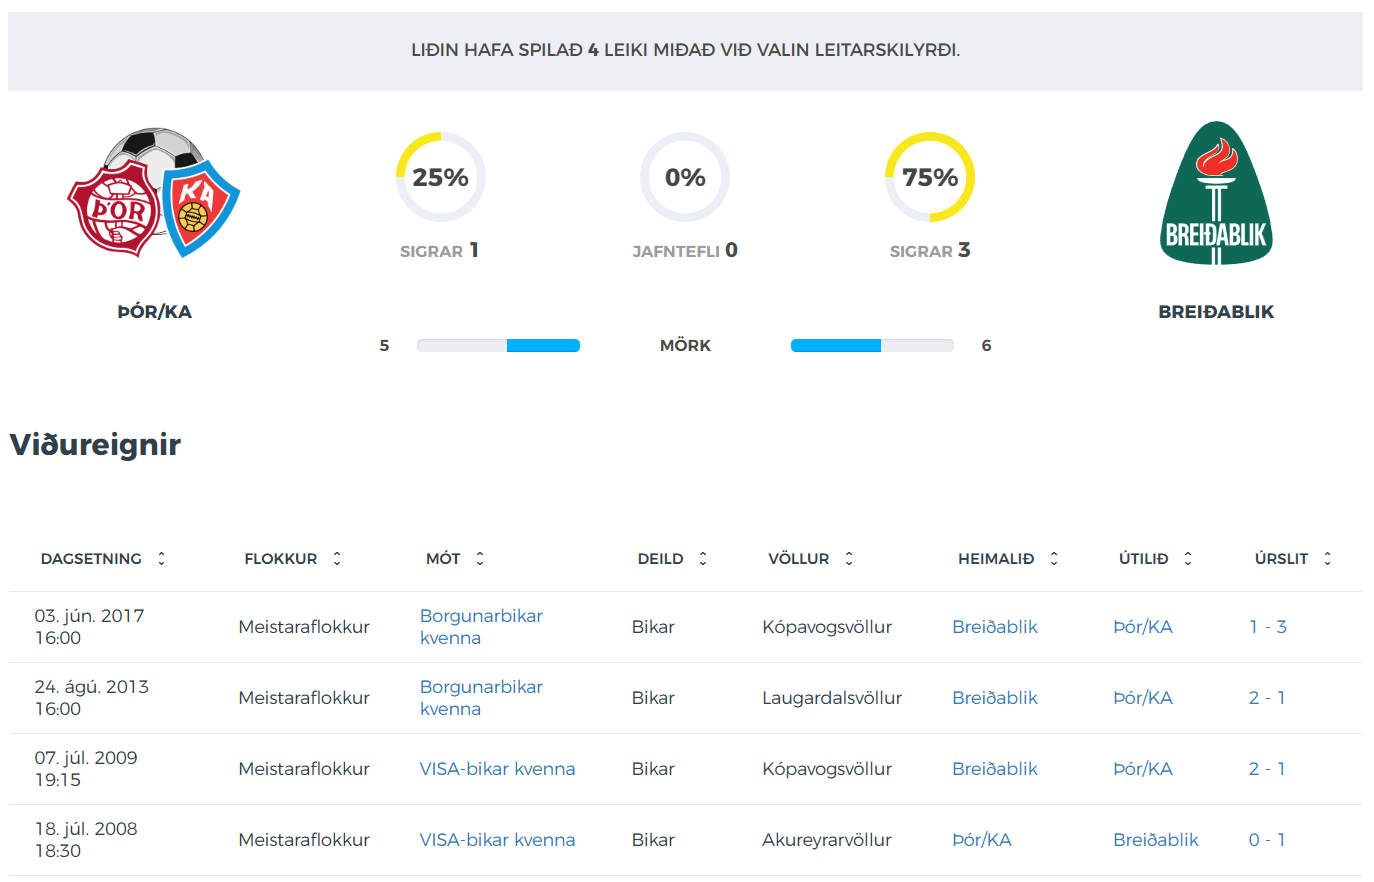Open Breiðablik home team link in 2013 row
Image resolution: width=1374 pixels, height=882 pixels.
coord(995,698)
